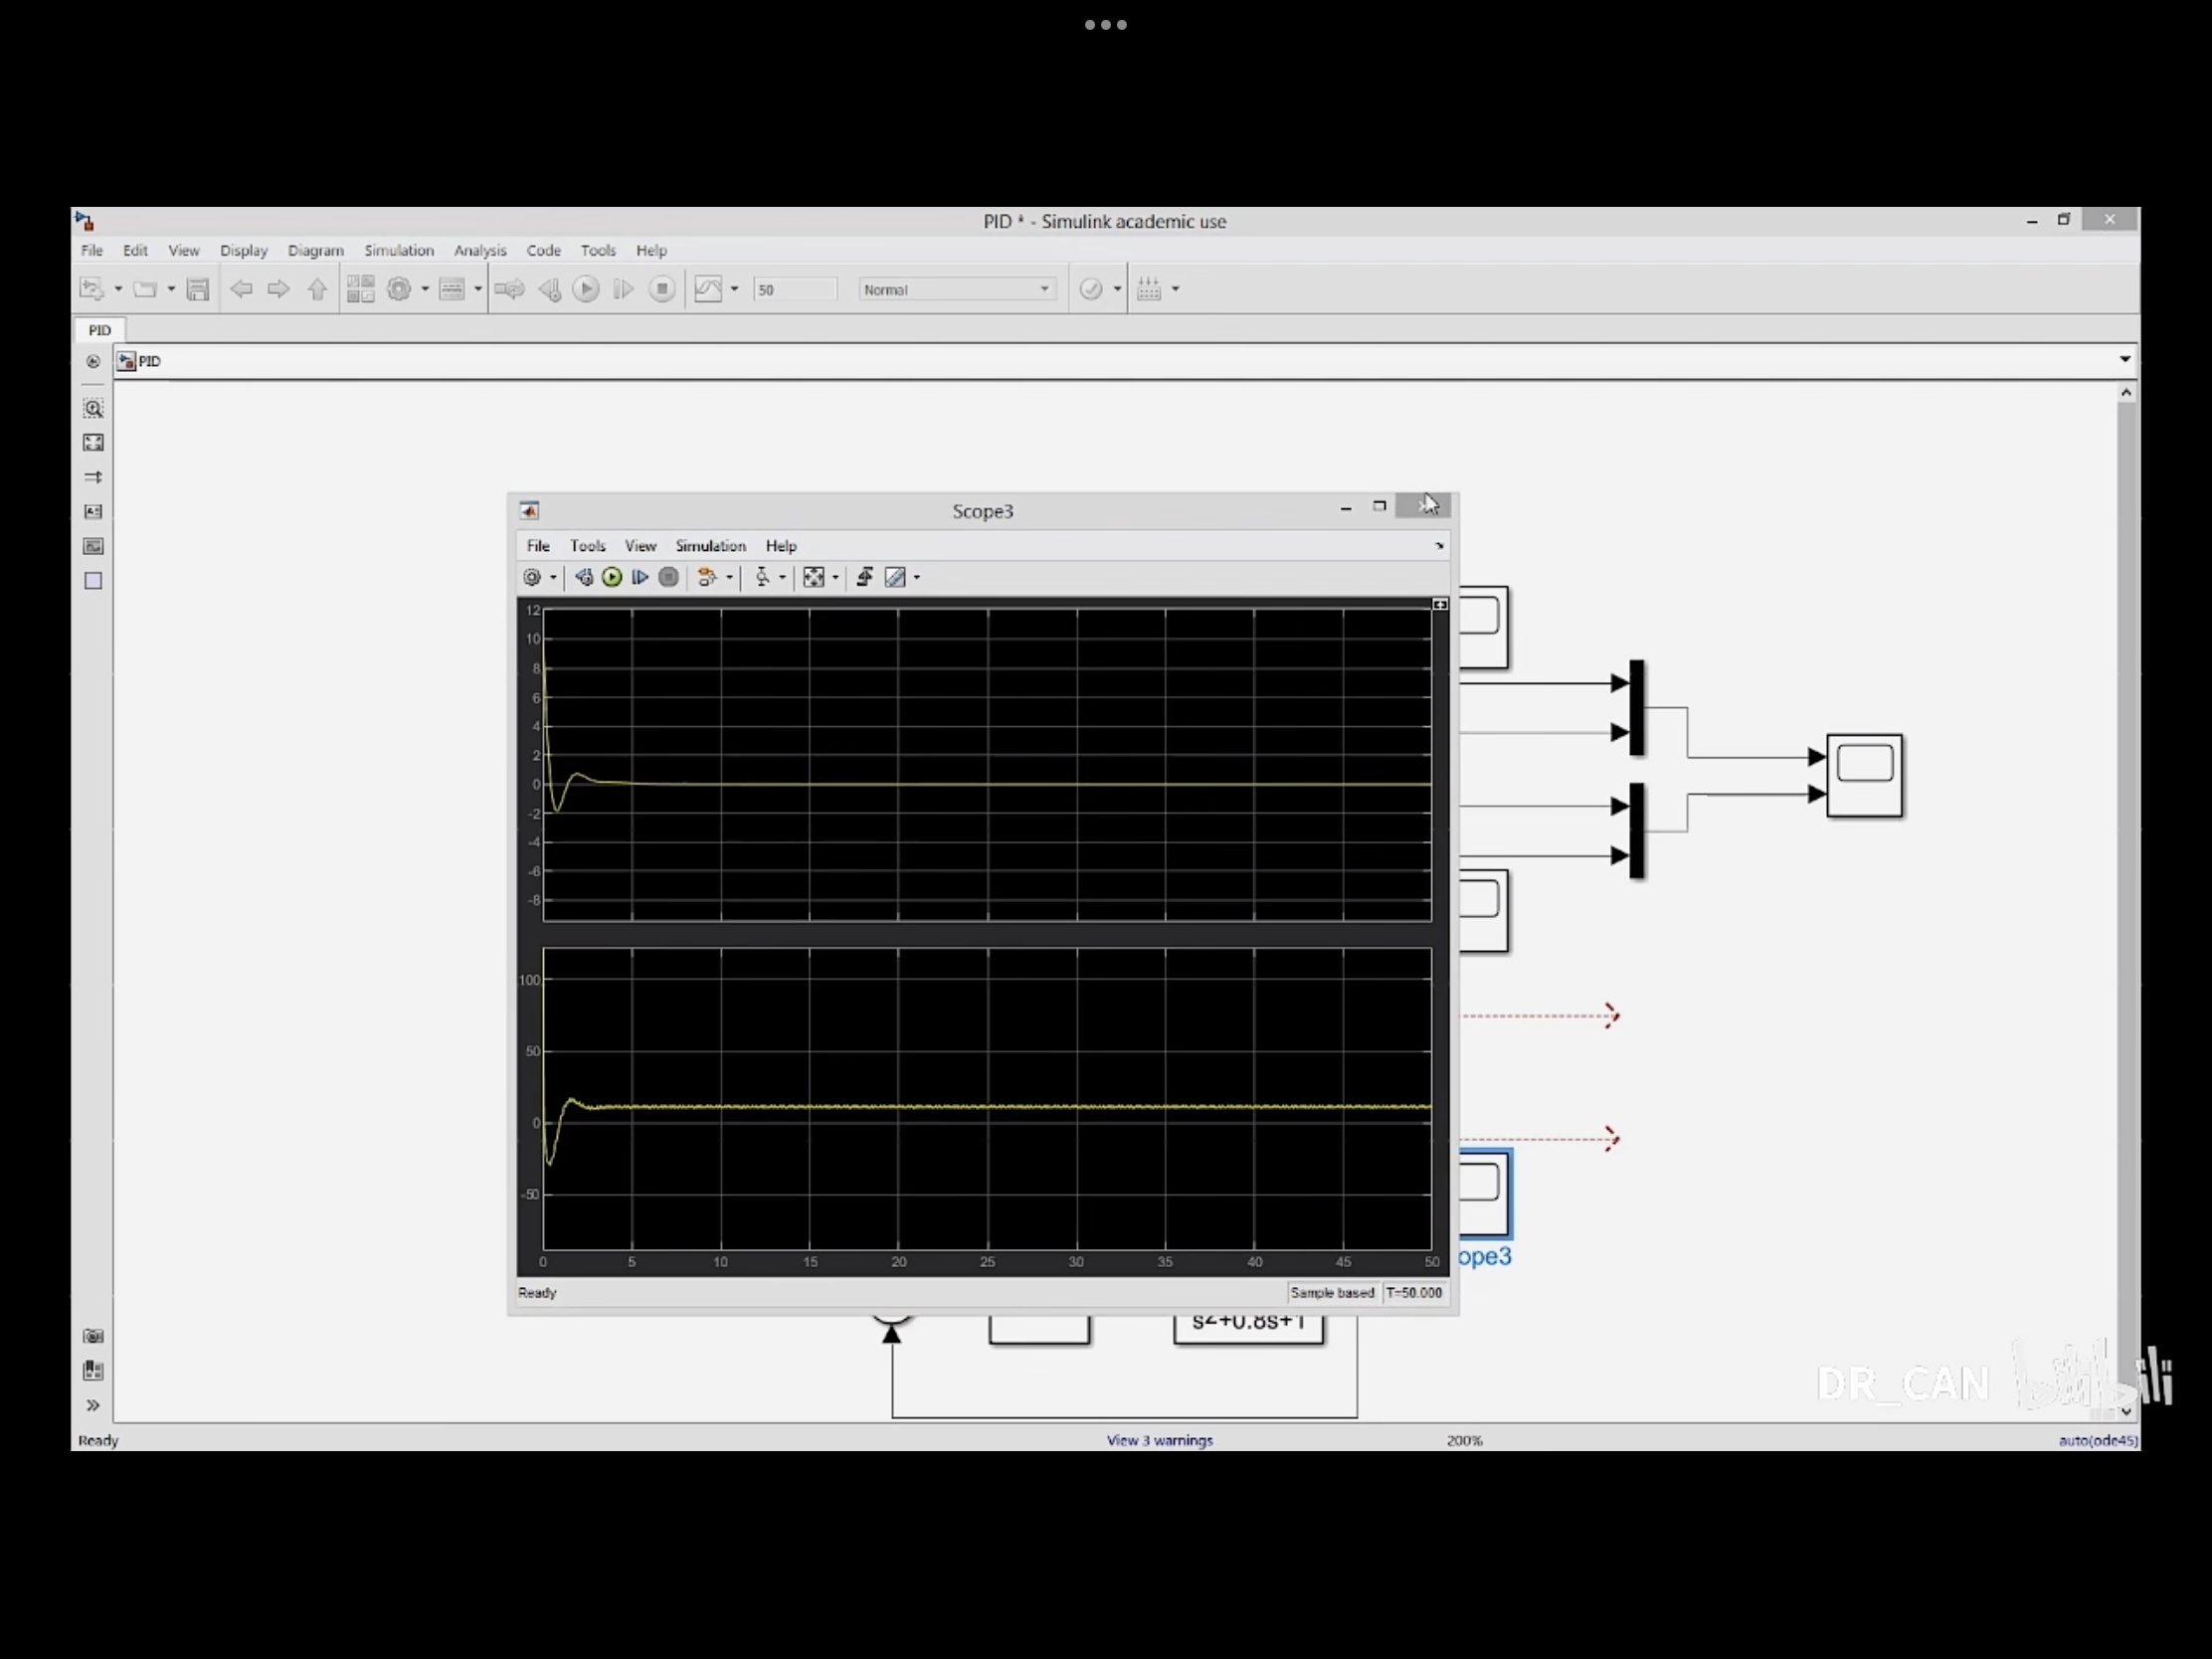This screenshot has width=2212, height=1659.
Task: Click the screenshot camera icon at palette bottom
Action: (93, 1336)
